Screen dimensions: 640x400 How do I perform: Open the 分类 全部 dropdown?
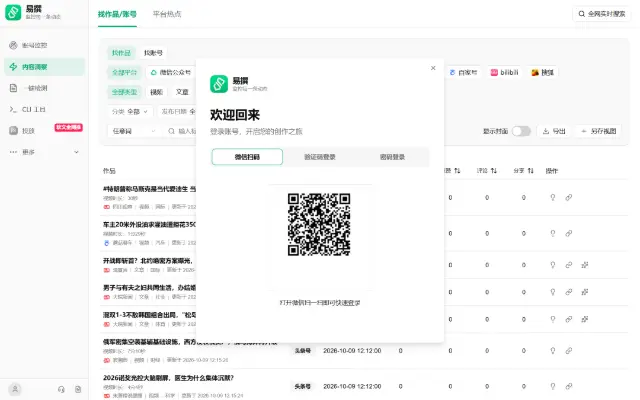point(130,111)
